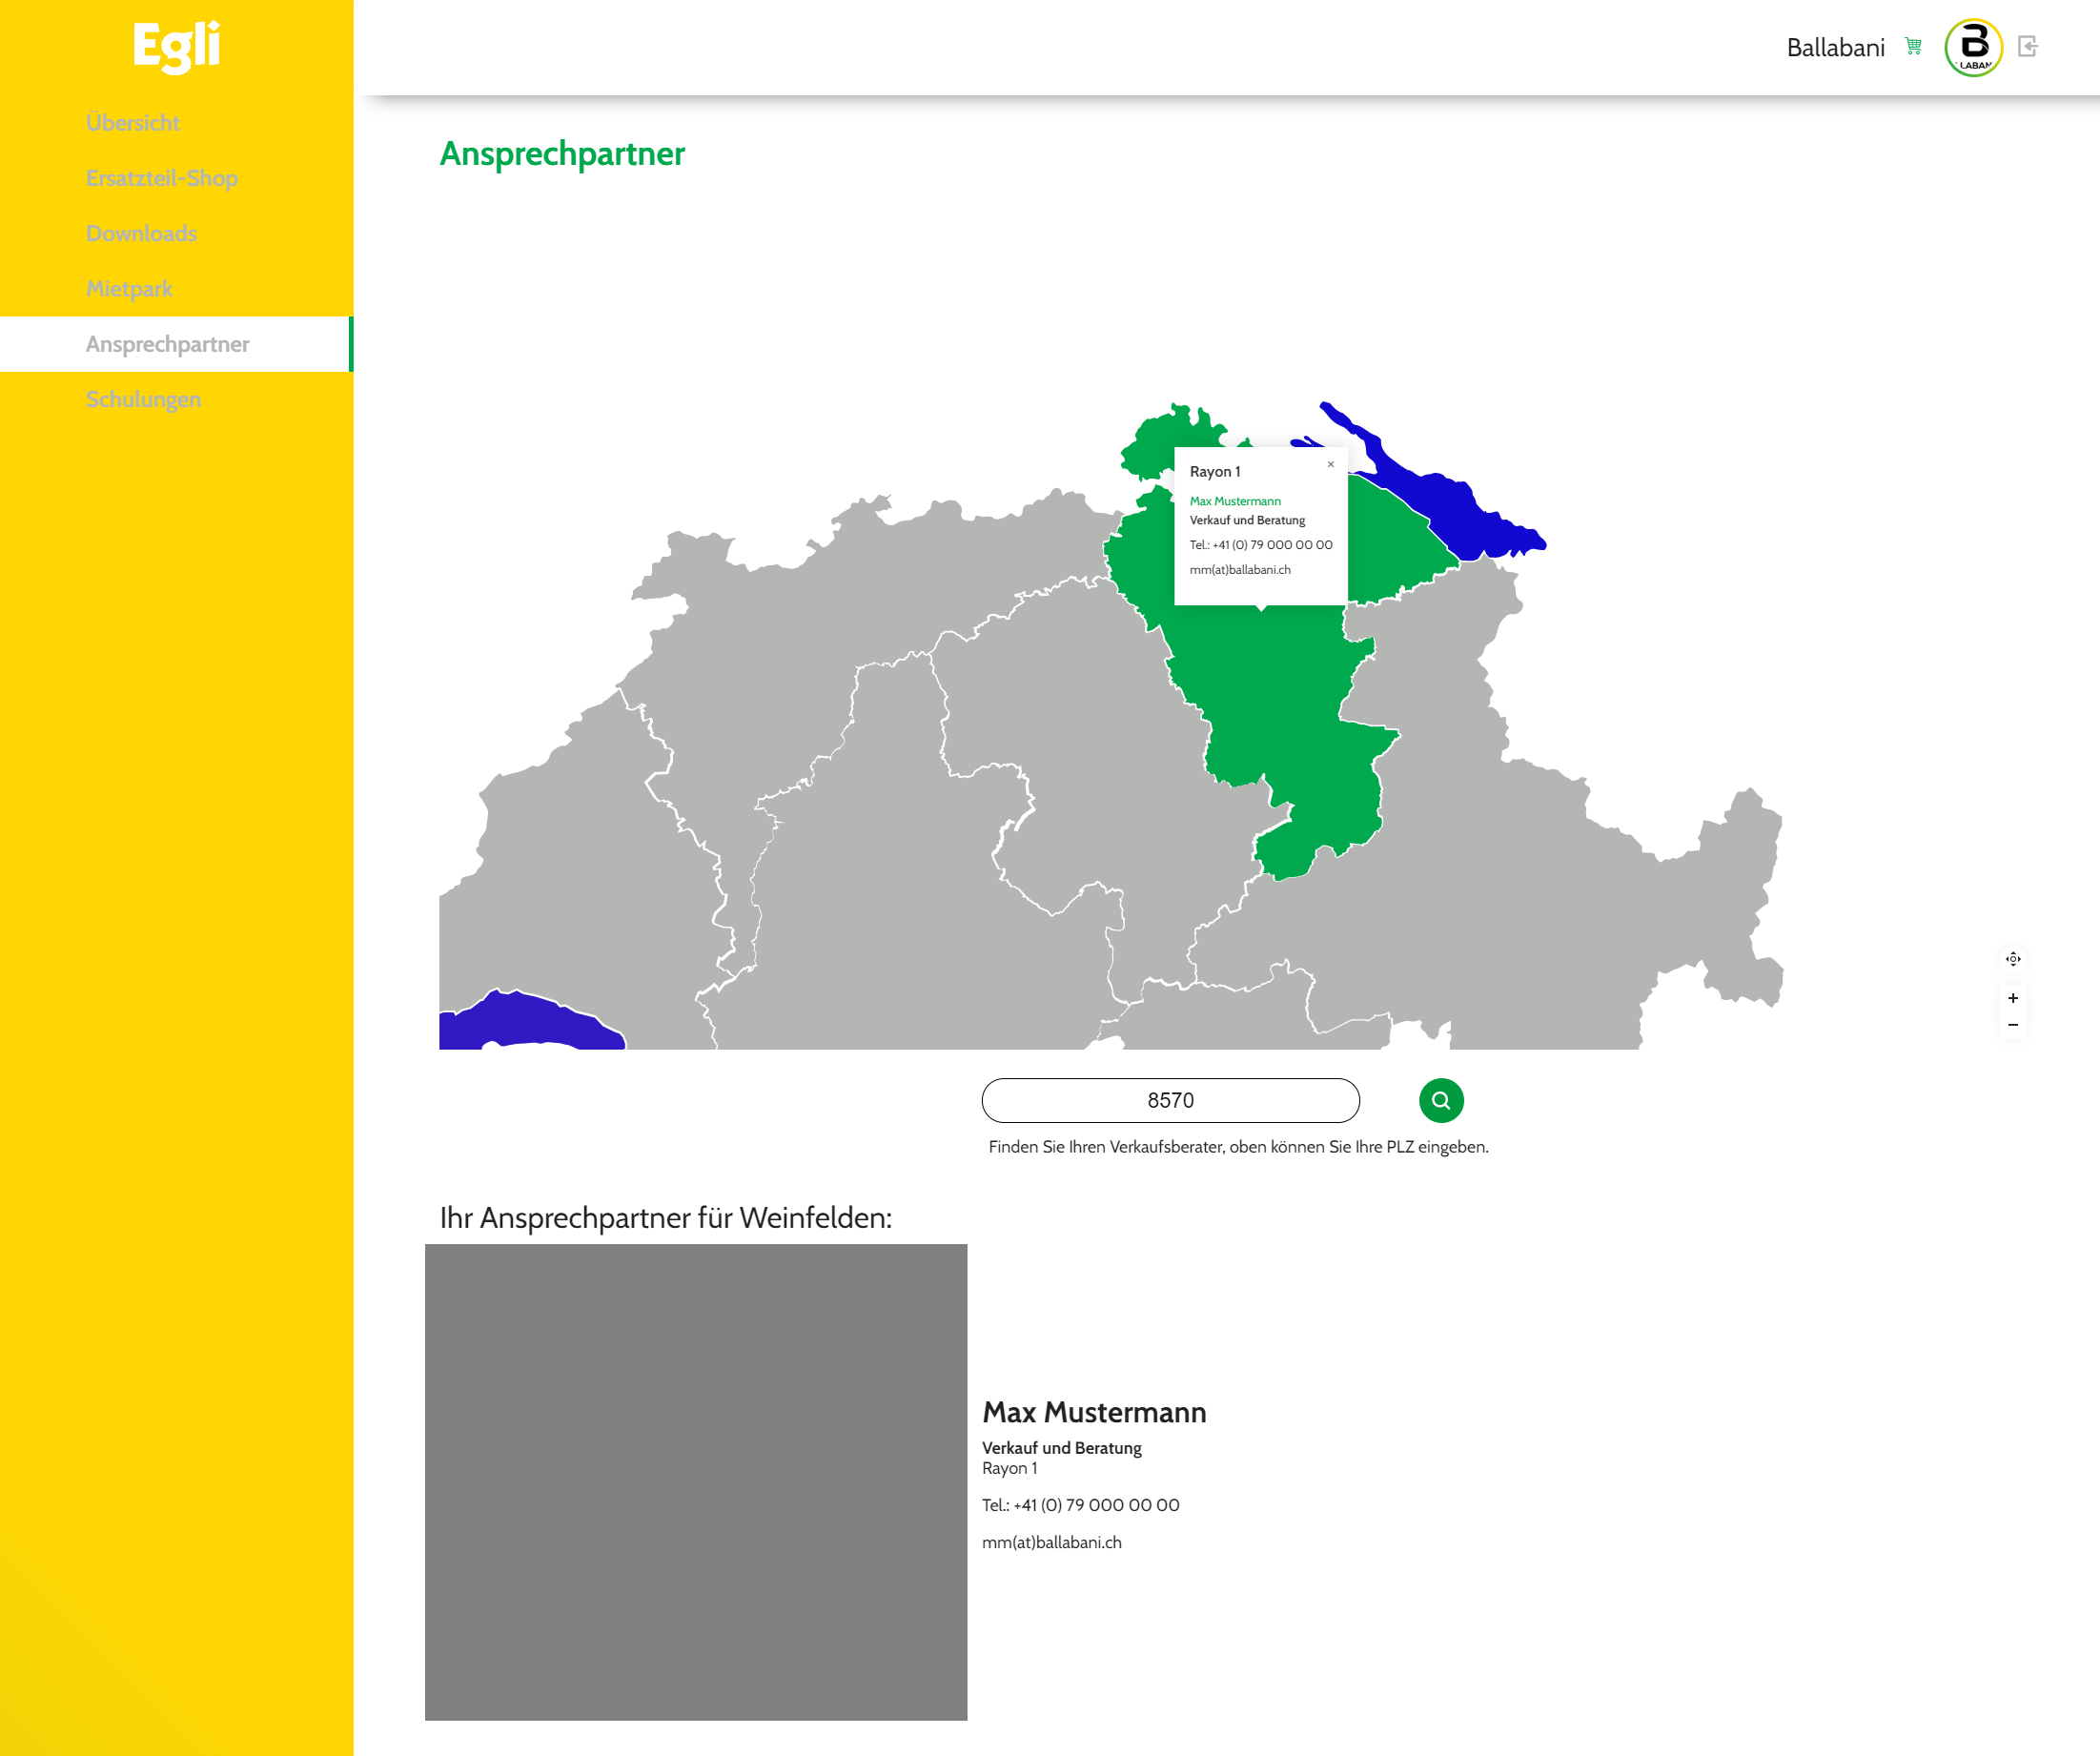Click the green PLZ search button
Screen dimensions: 2100x1756
point(1440,1100)
